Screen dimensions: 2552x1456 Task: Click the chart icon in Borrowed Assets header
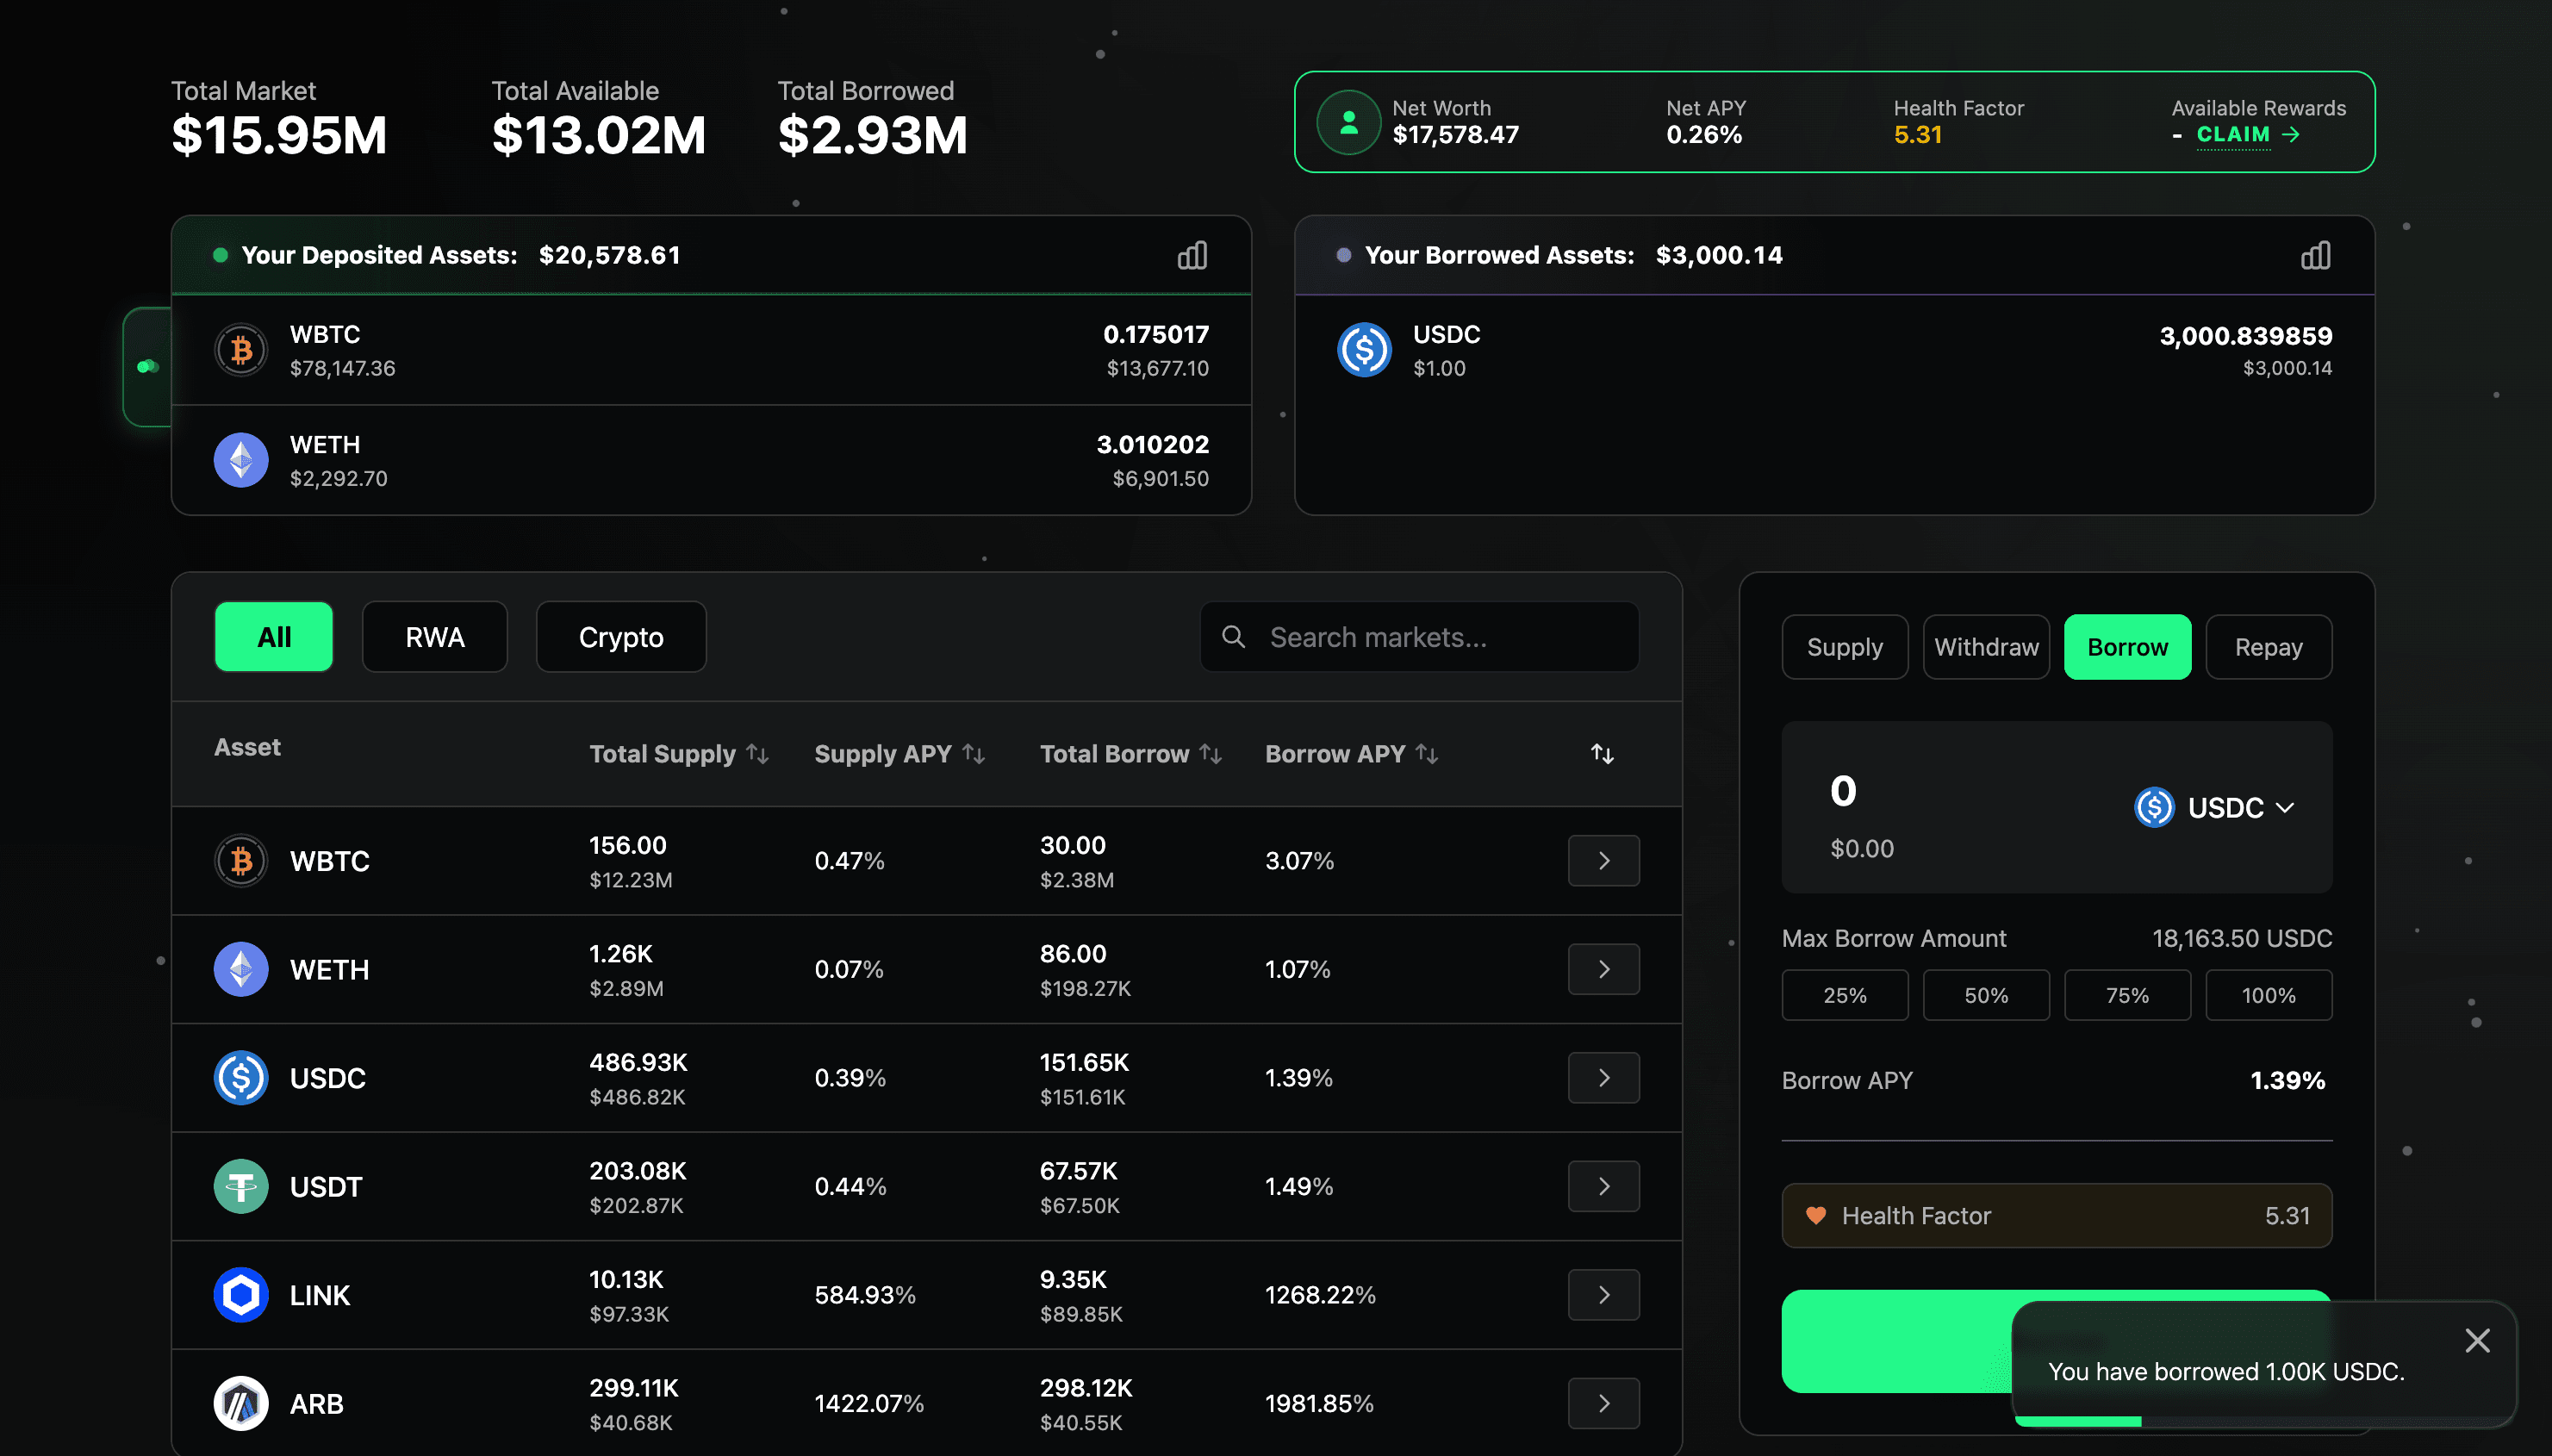(x=2315, y=255)
